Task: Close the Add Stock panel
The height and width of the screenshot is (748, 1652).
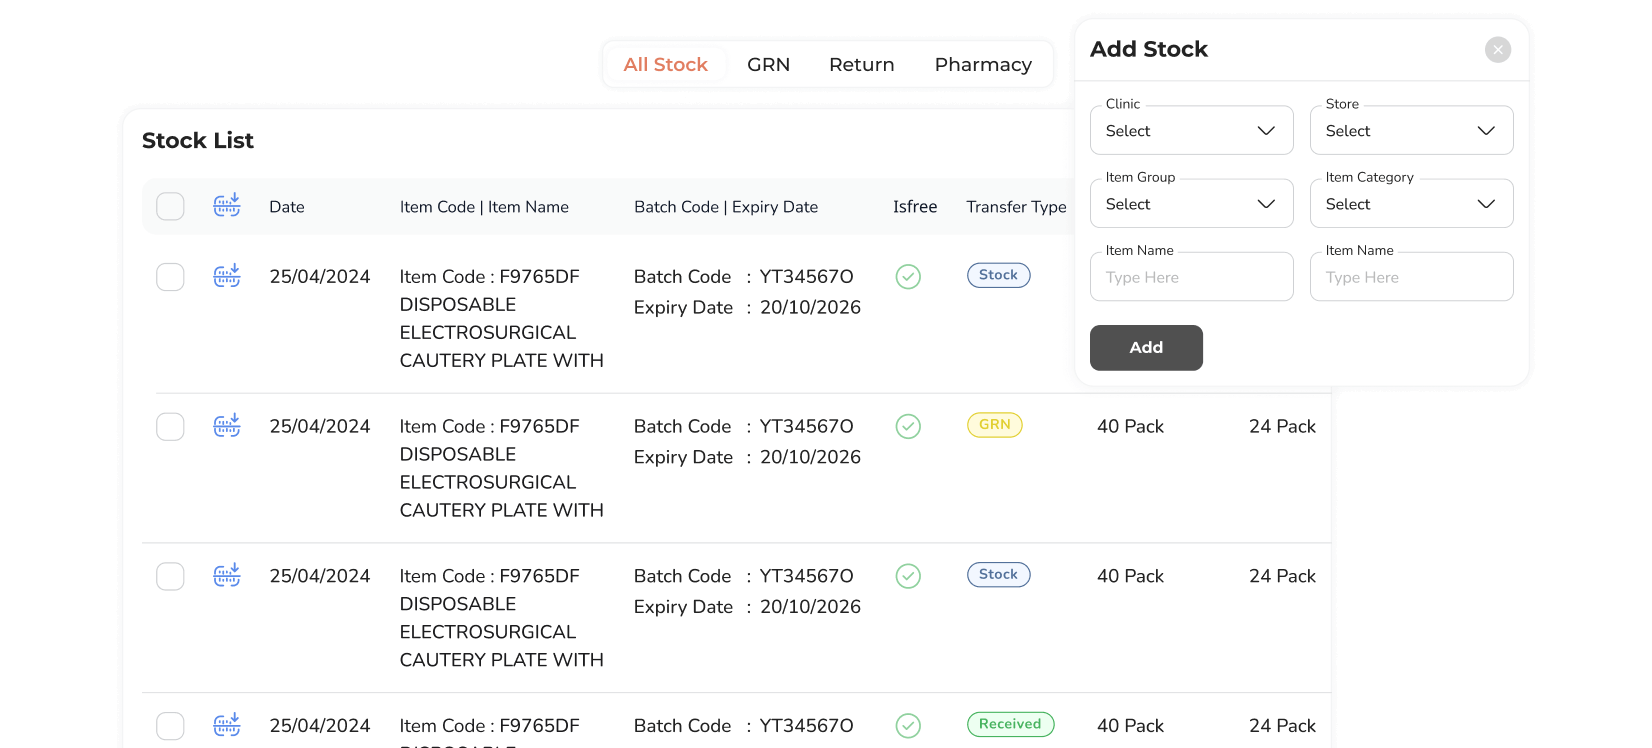Action: 1497,50
